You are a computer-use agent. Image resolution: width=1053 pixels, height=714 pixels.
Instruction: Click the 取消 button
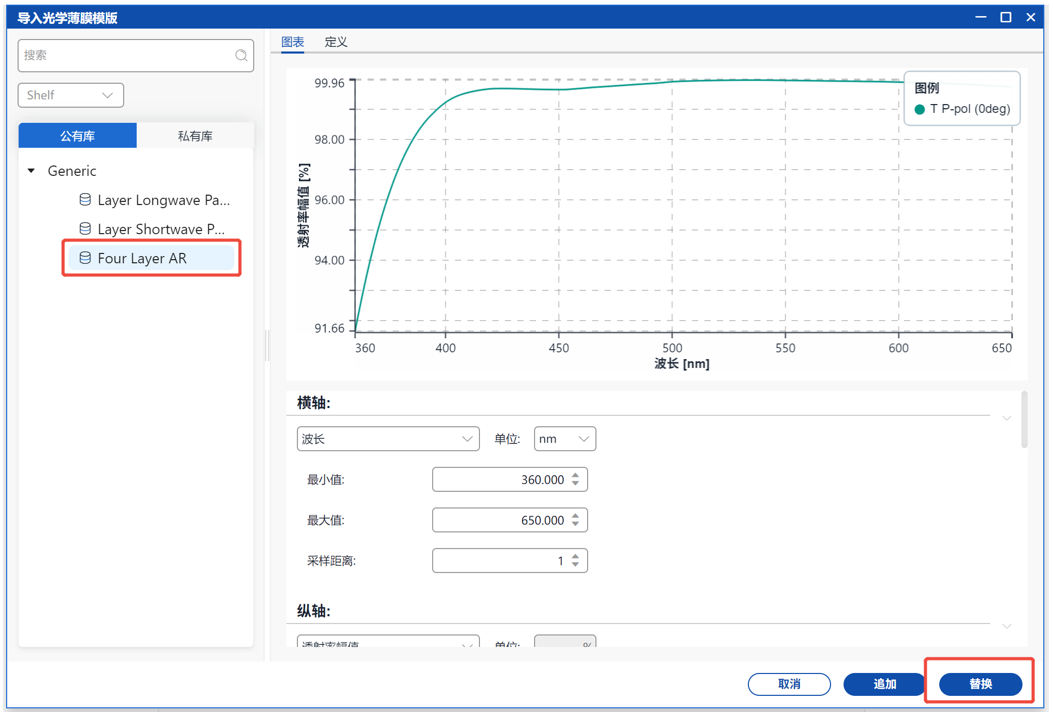coord(789,684)
